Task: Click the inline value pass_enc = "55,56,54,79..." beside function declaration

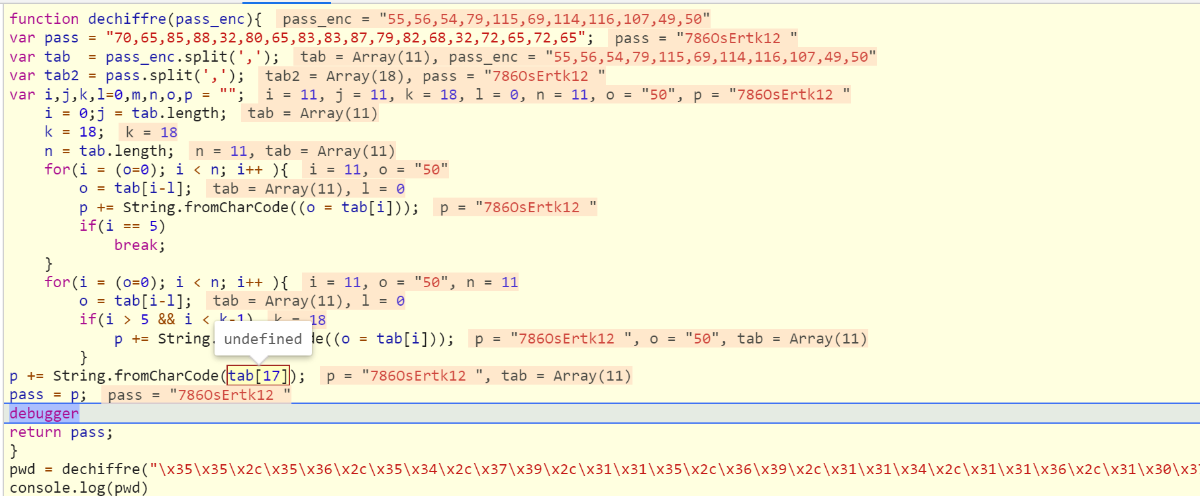Action: point(496,18)
